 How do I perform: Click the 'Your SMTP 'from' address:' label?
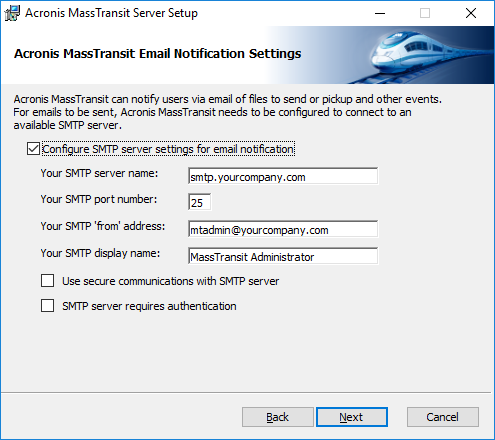coord(103,226)
